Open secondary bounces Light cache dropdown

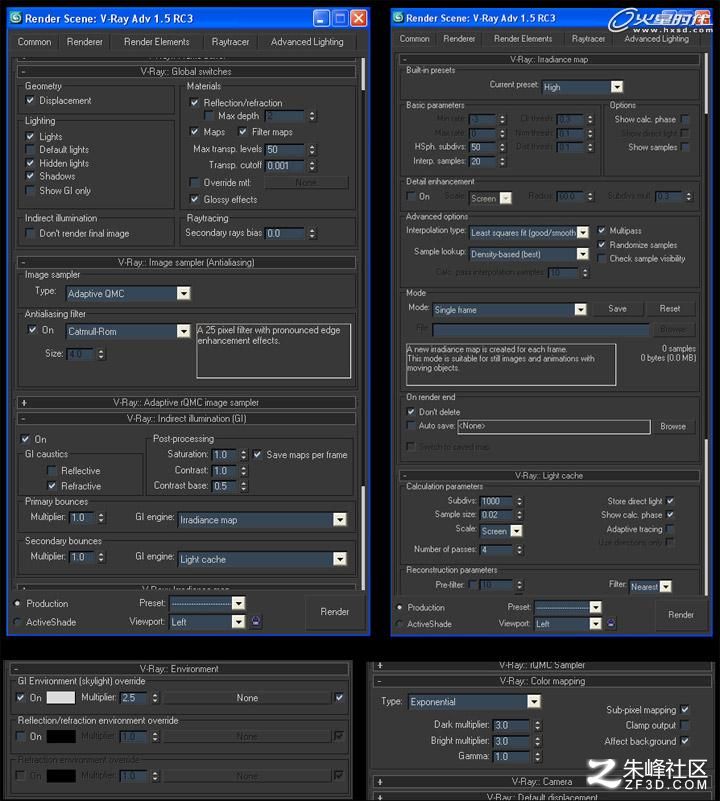coord(339,559)
